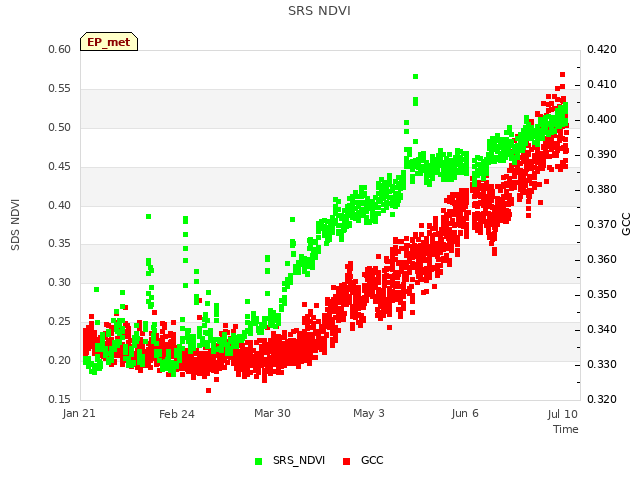Click the Jan 21 x-axis tick label
This screenshot has width=640, height=480.
click(x=79, y=413)
